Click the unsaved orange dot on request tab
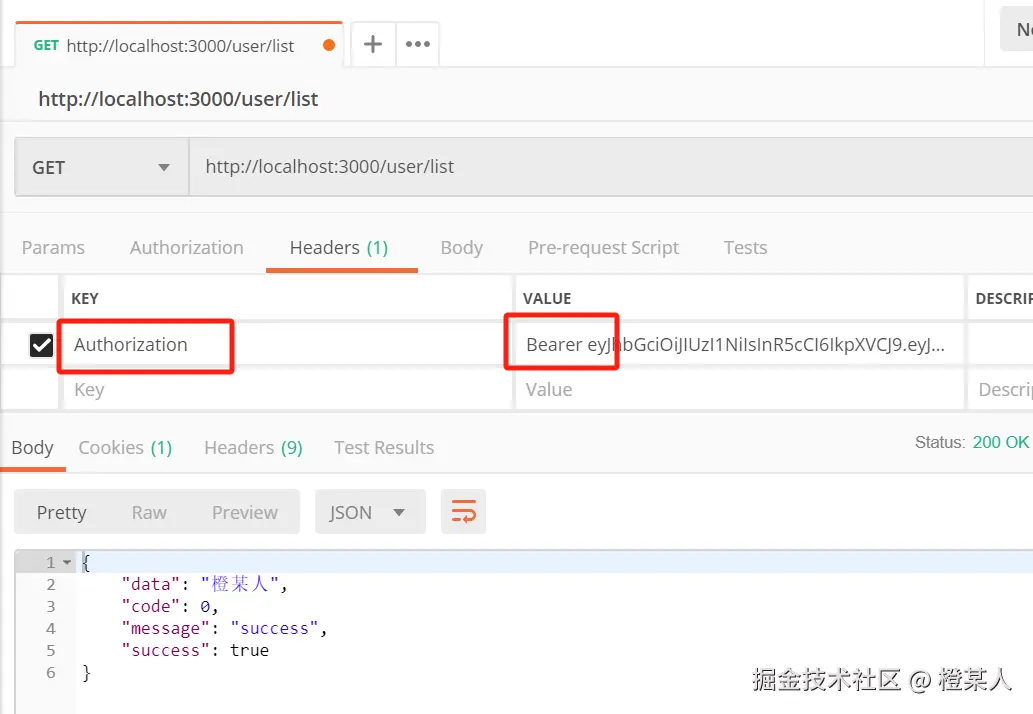 (329, 45)
